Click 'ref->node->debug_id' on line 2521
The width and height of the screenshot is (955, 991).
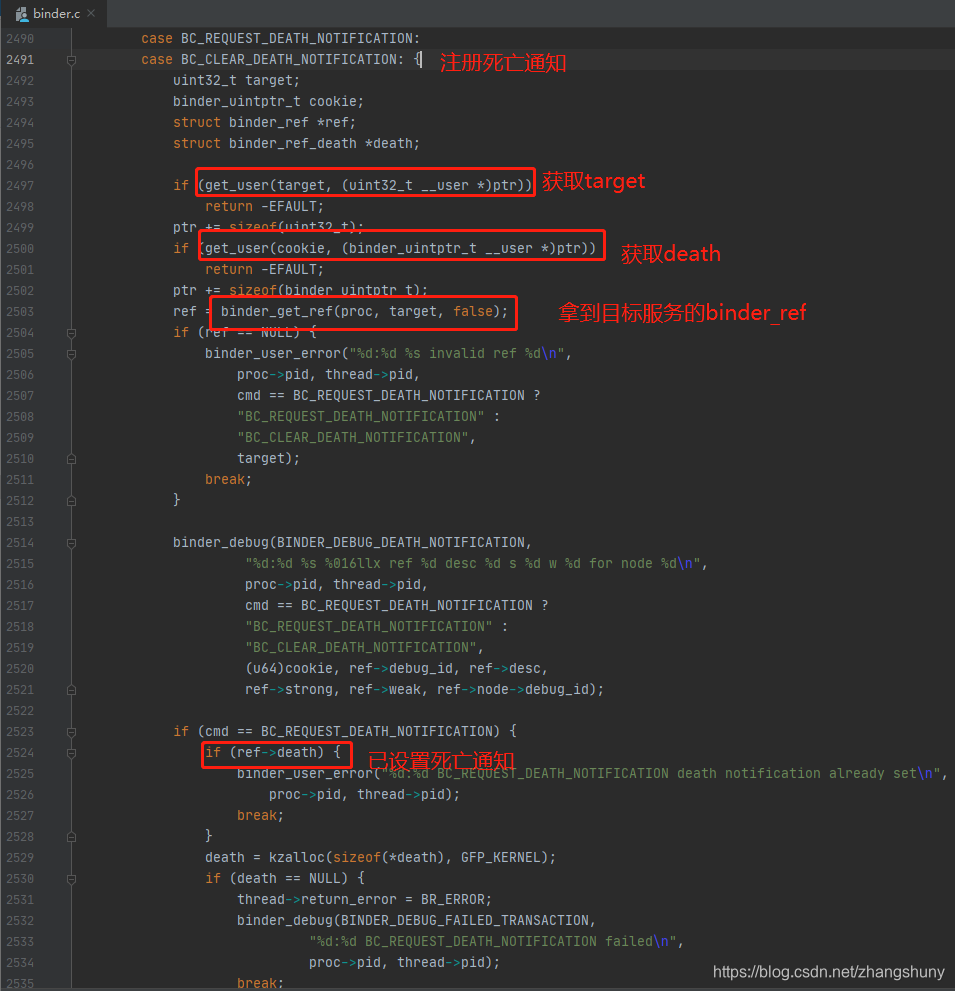515,689
